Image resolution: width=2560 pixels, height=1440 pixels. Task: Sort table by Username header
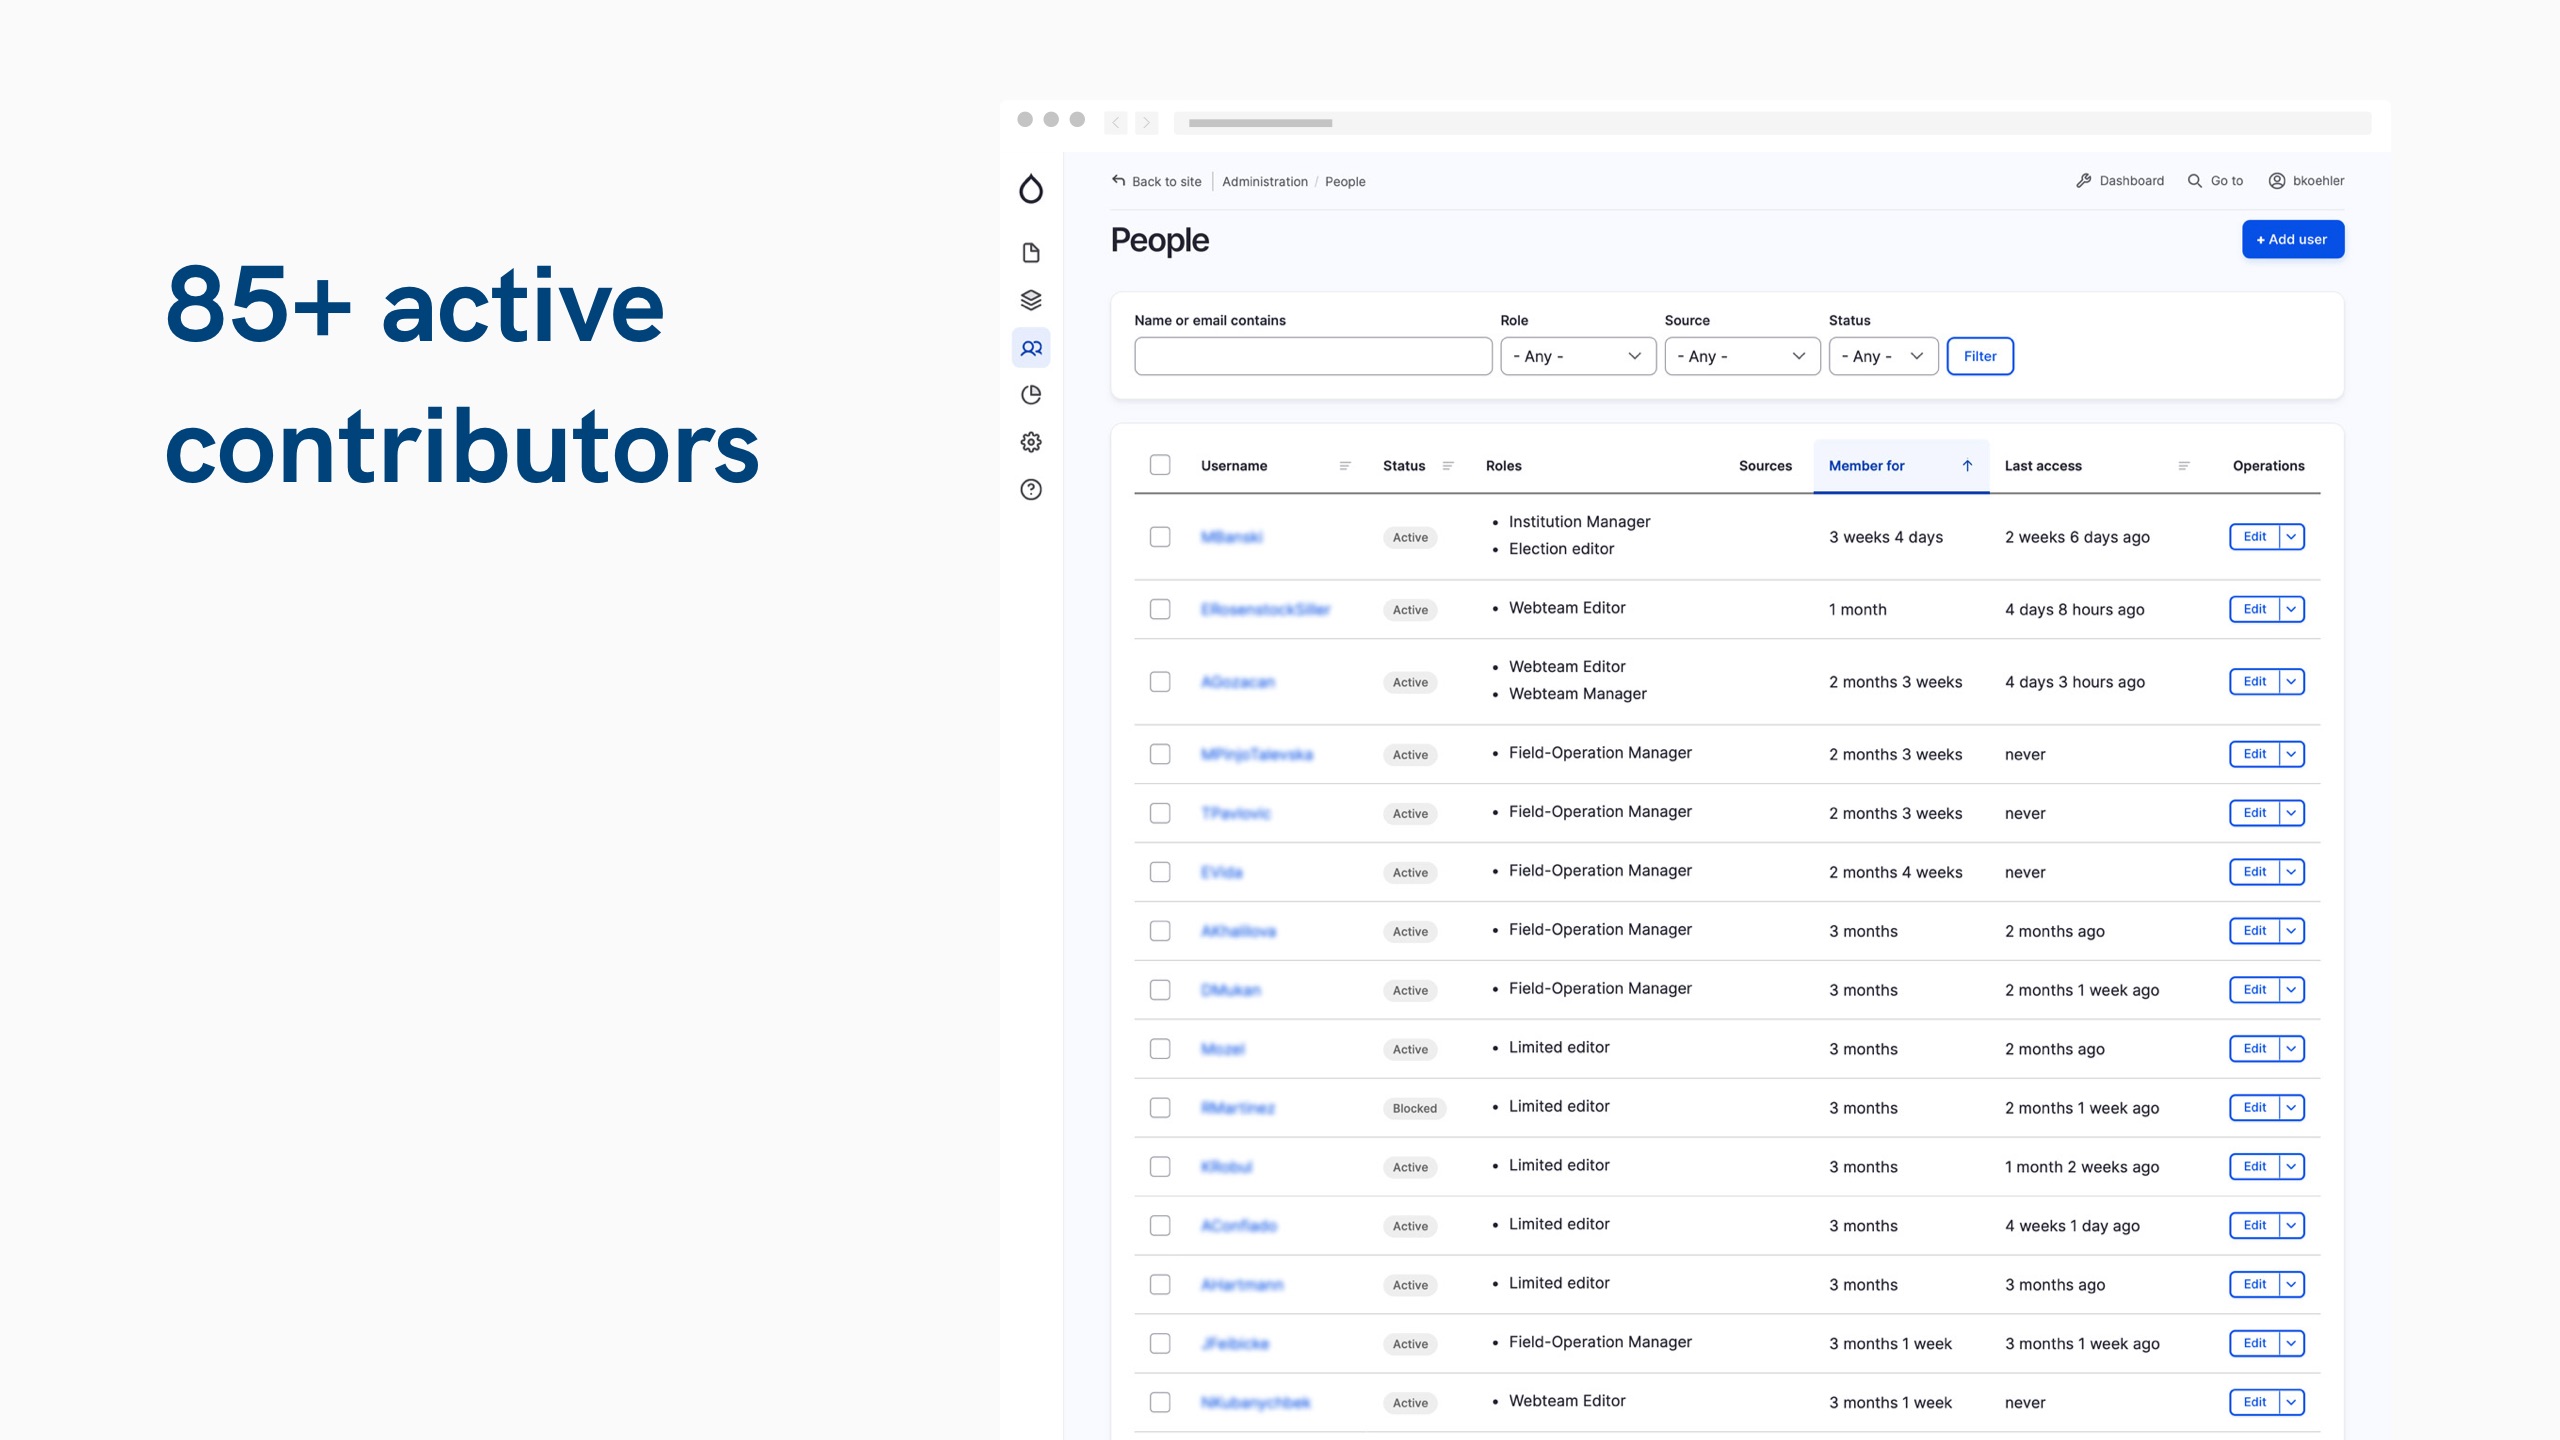(x=1234, y=466)
